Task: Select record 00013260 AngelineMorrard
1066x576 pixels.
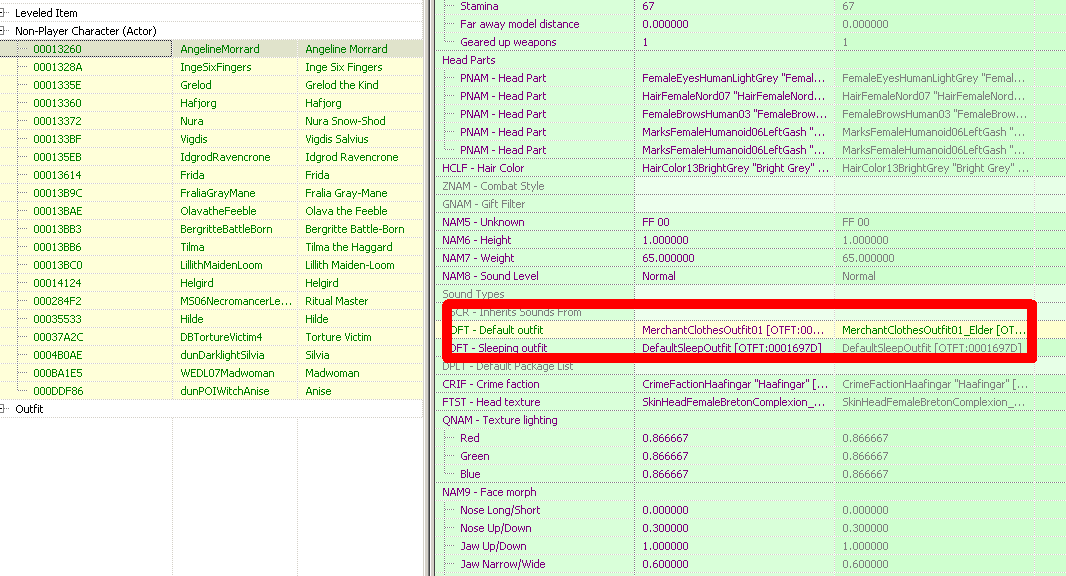Action: click(x=211, y=49)
